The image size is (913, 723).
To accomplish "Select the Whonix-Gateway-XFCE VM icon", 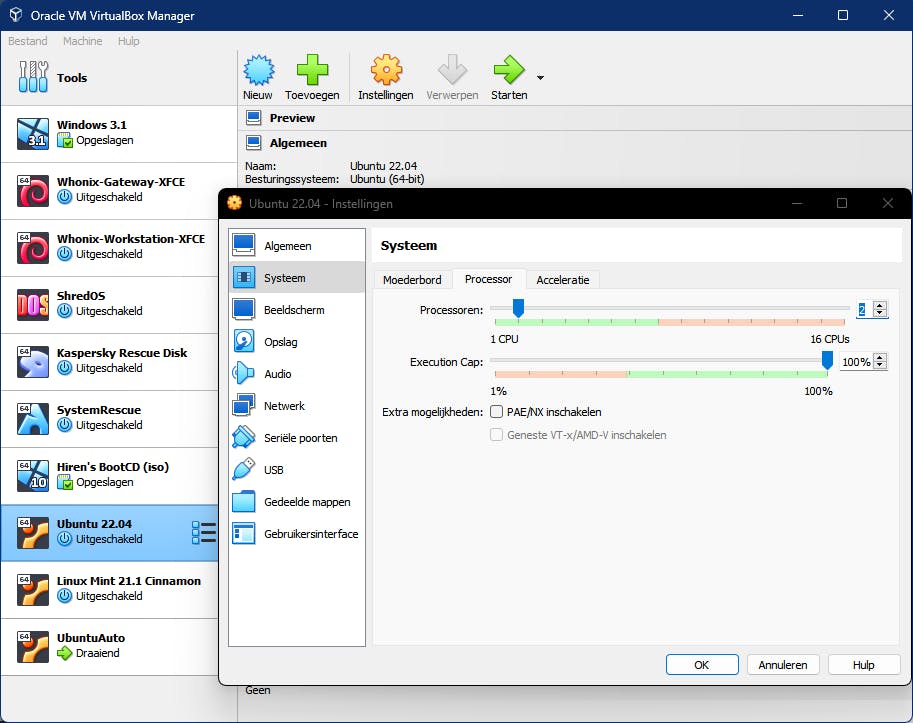I will [33, 190].
